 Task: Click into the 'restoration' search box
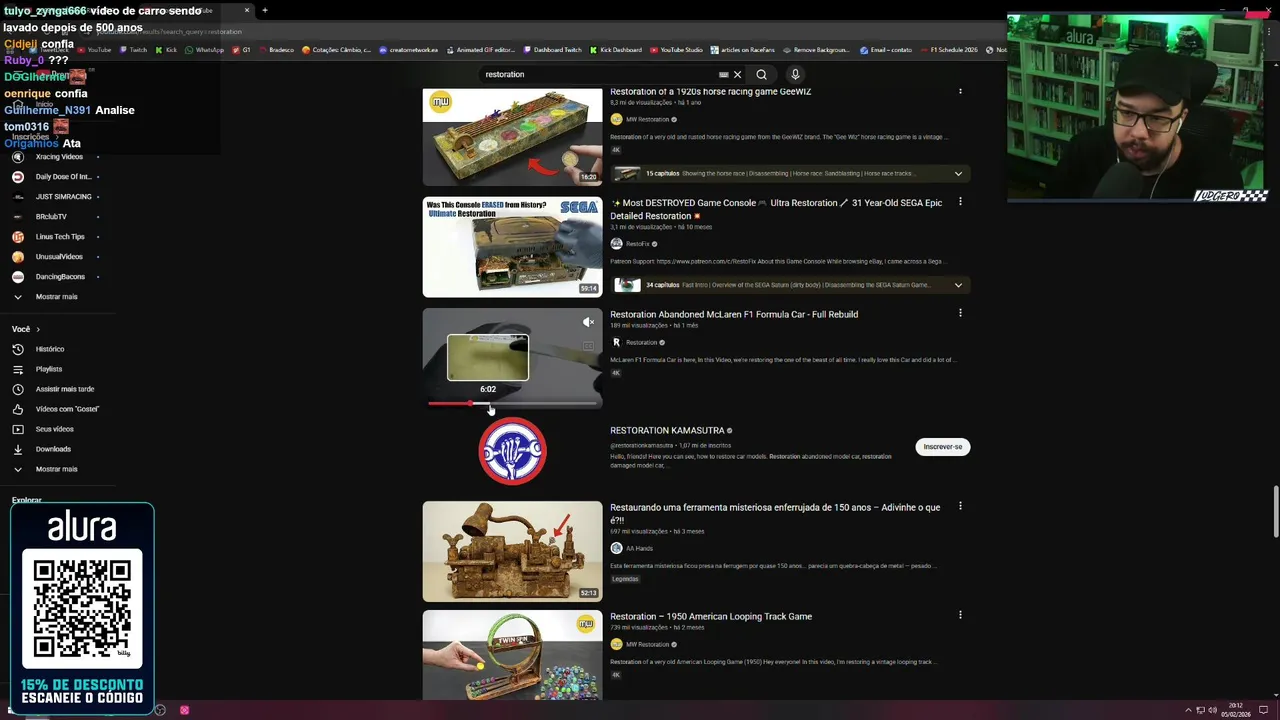pyautogui.click(x=600, y=74)
